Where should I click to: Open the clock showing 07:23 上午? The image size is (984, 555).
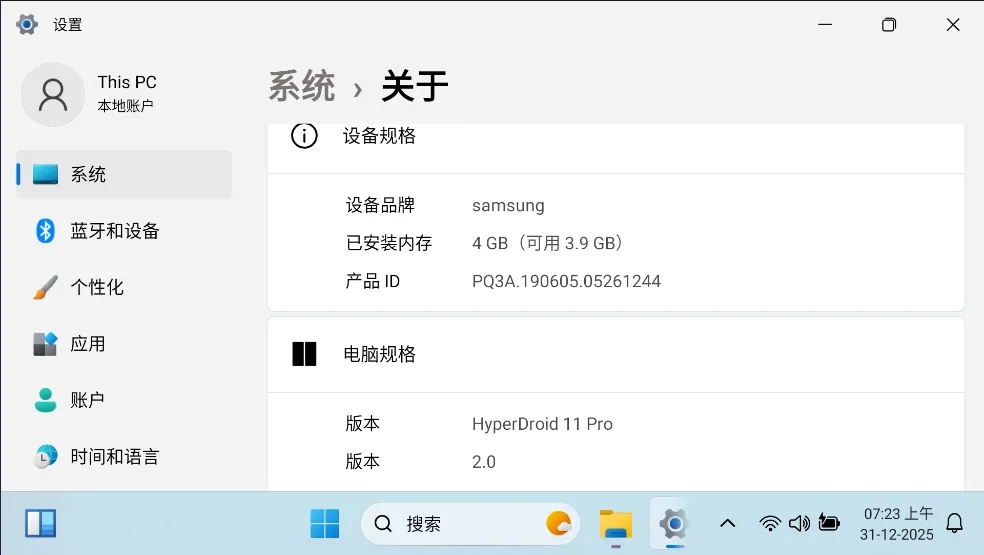coord(897,524)
